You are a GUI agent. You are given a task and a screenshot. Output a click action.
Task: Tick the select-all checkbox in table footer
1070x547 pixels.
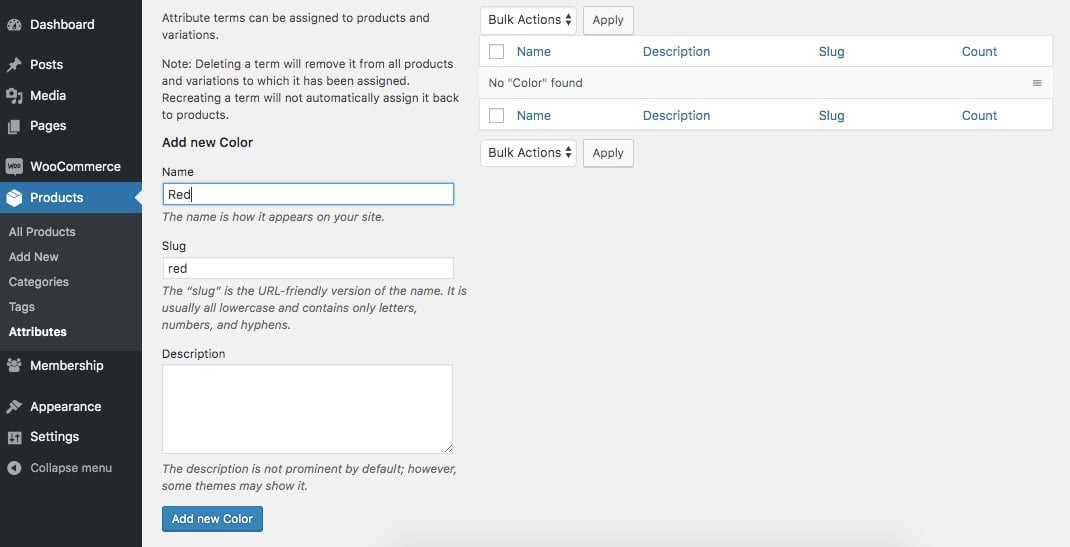[497, 116]
